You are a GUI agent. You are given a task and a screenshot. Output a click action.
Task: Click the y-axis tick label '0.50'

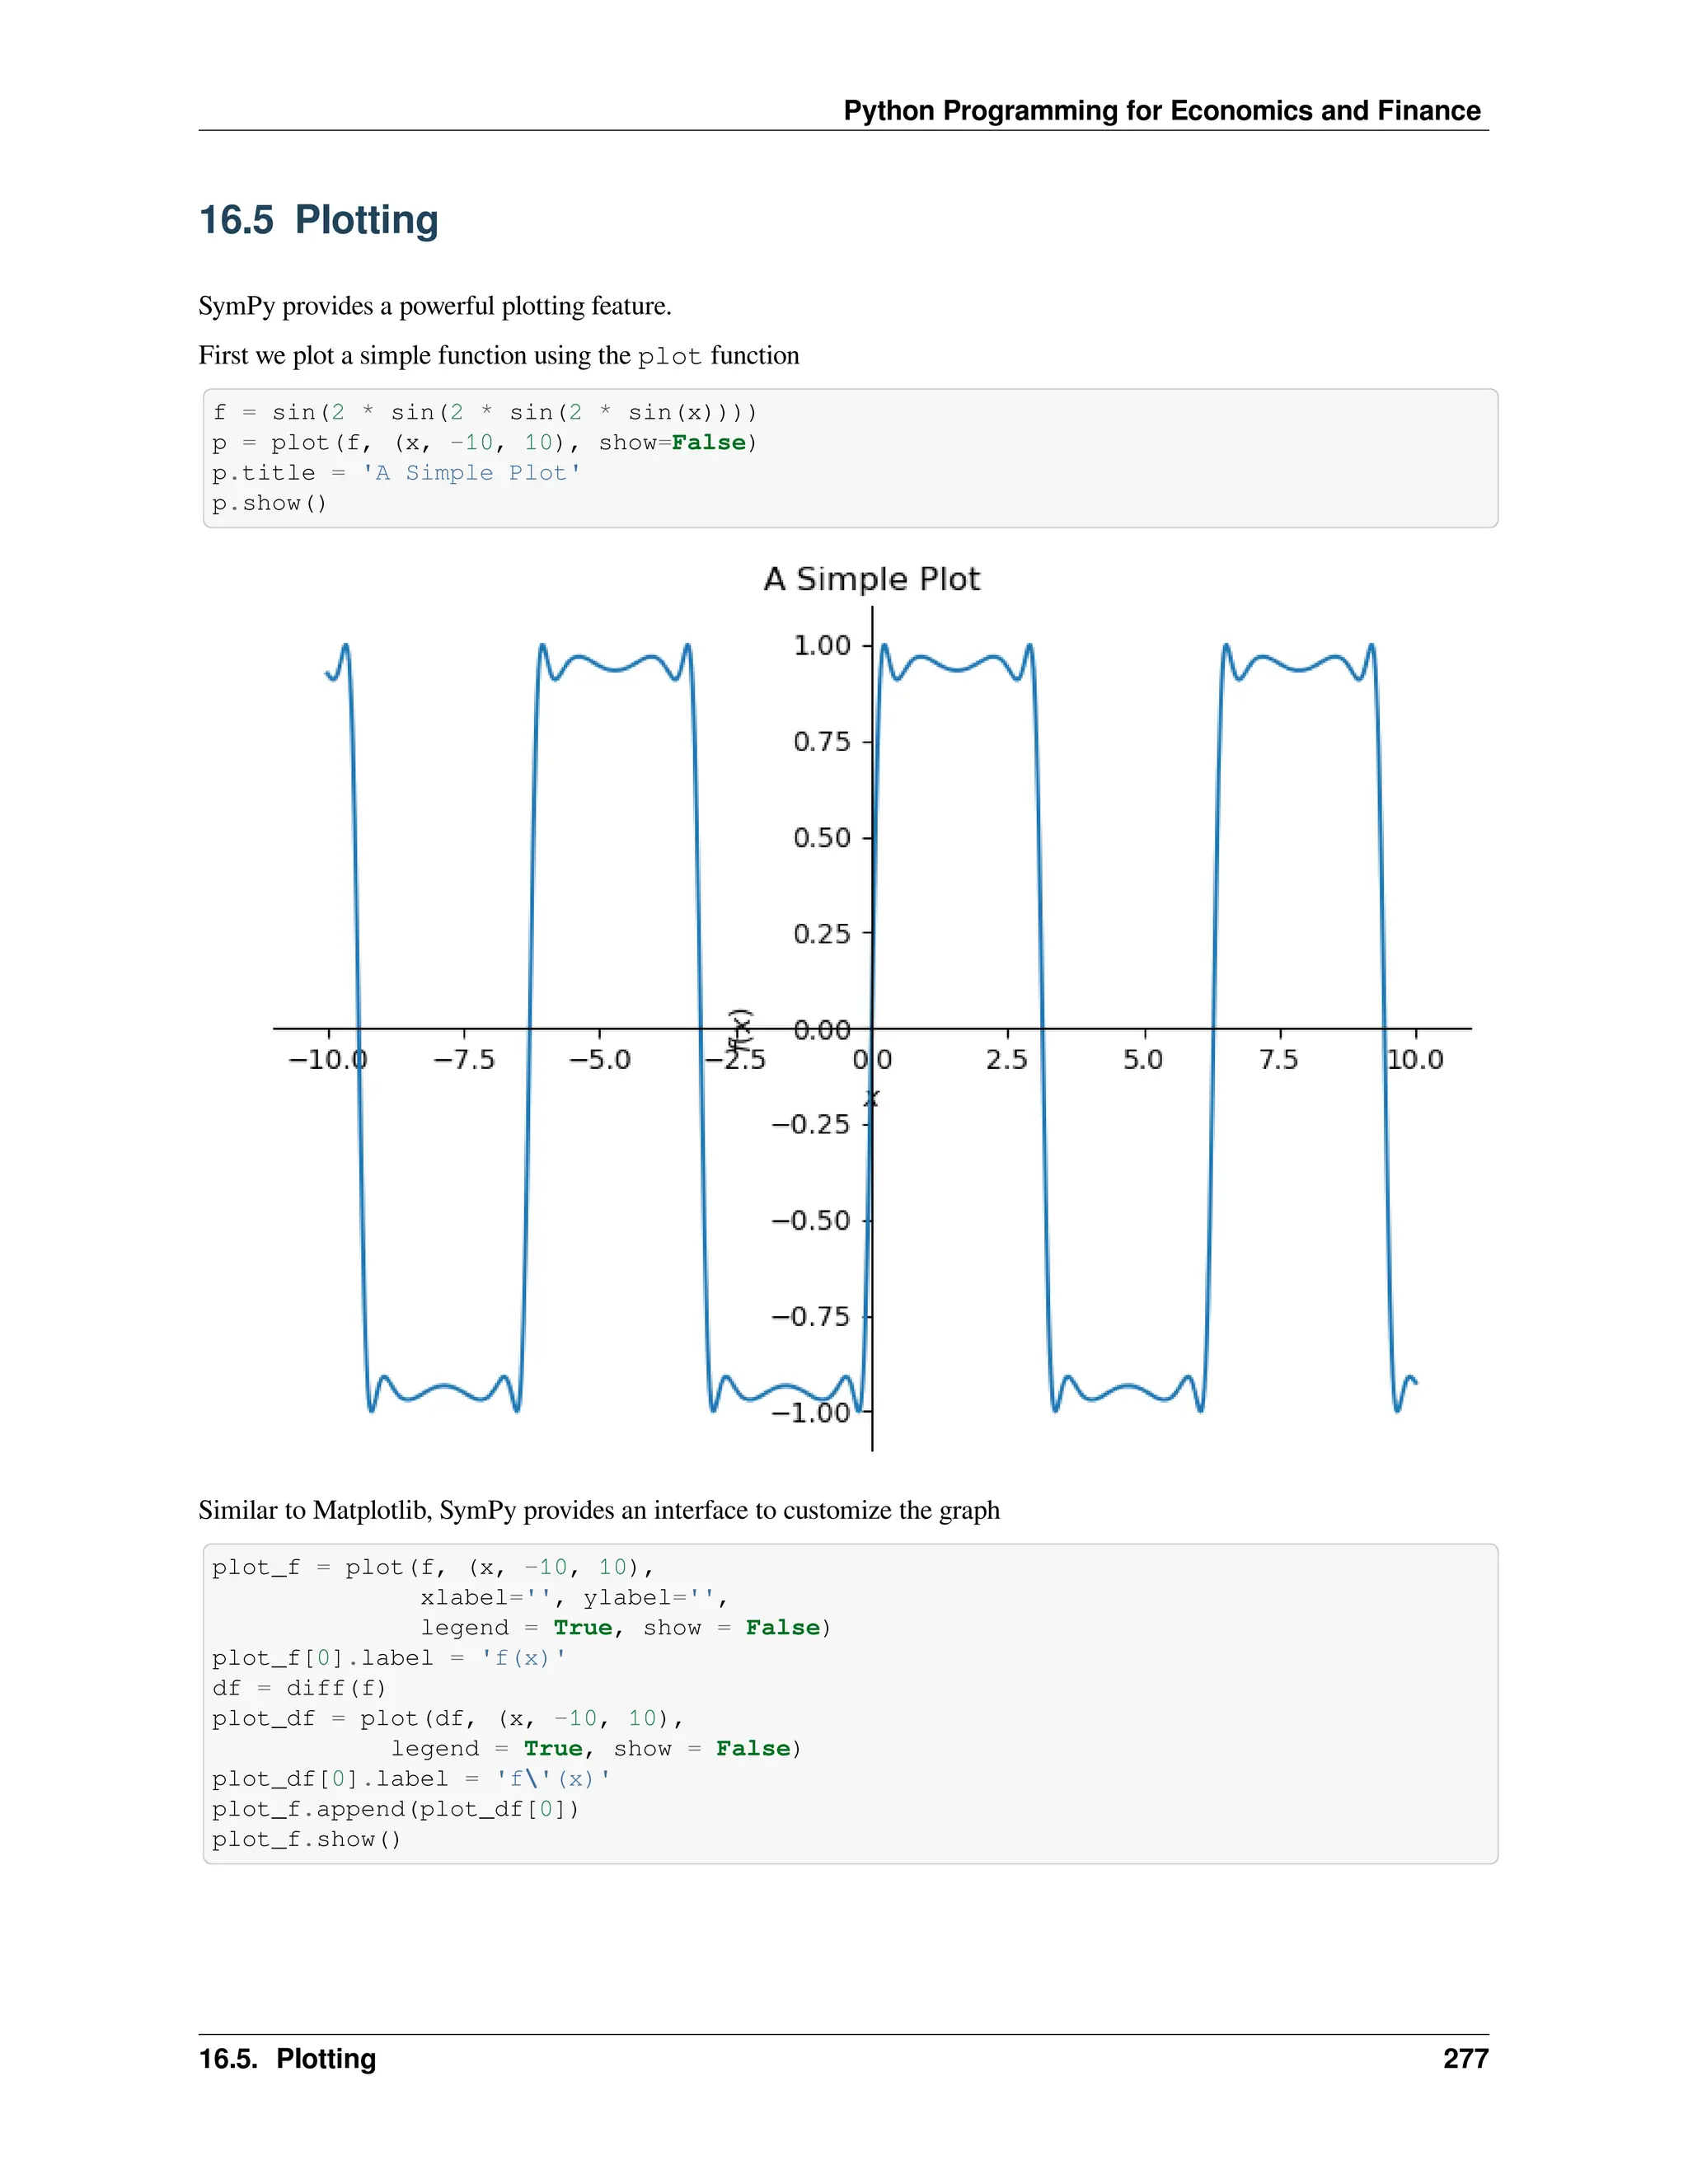822,837
